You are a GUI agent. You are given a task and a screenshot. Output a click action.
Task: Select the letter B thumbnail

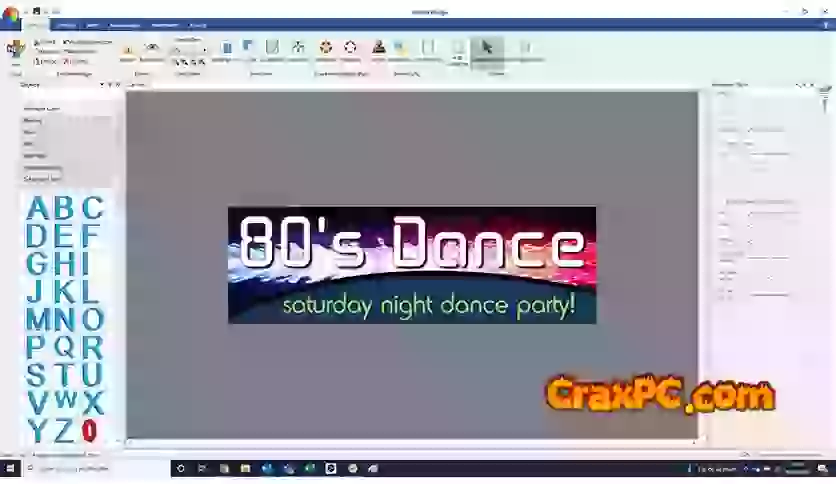[64, 208]
